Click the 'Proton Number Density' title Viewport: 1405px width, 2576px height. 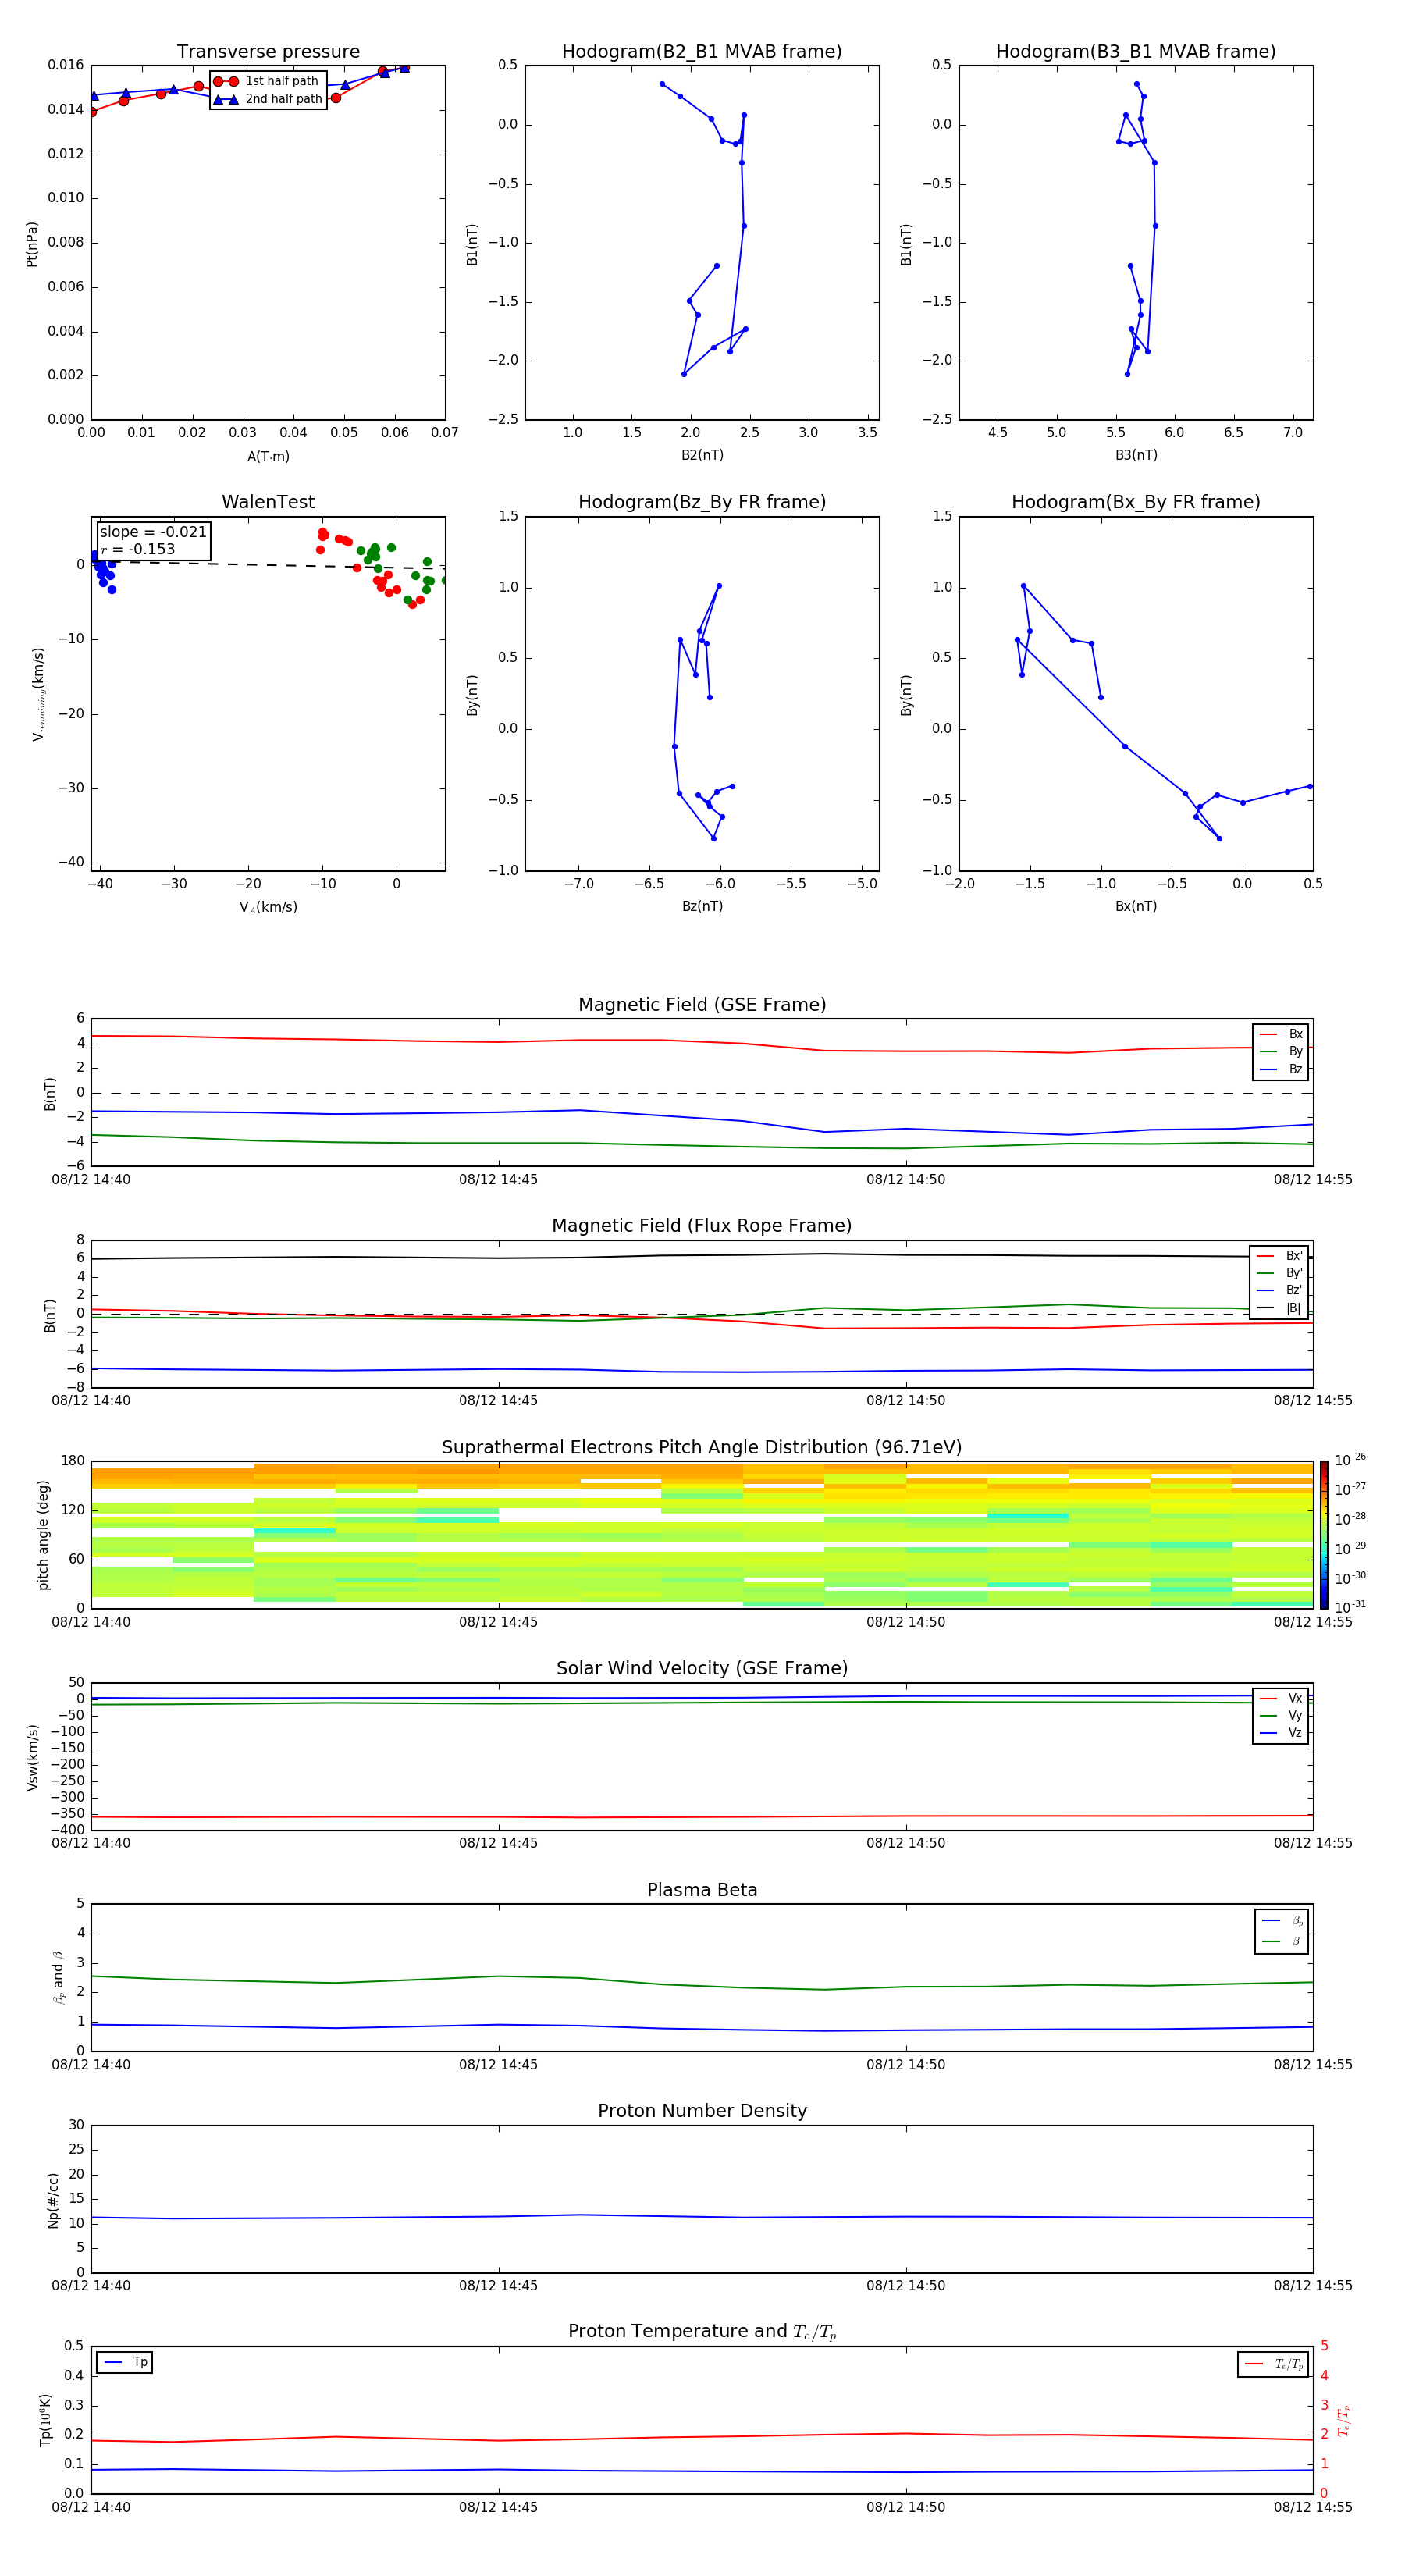(702, 2111)
